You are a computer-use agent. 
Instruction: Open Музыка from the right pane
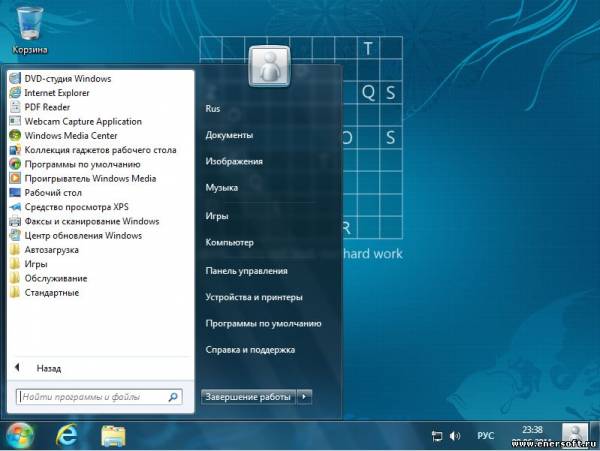222,187
